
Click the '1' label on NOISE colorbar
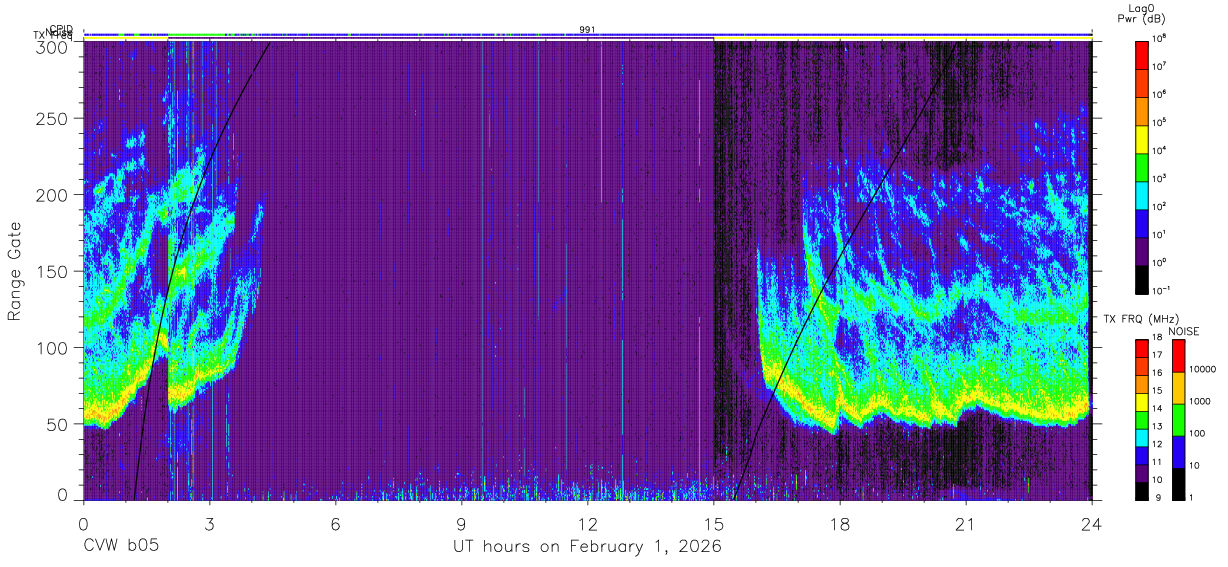pyautogui.click(x=1193, y=496)
